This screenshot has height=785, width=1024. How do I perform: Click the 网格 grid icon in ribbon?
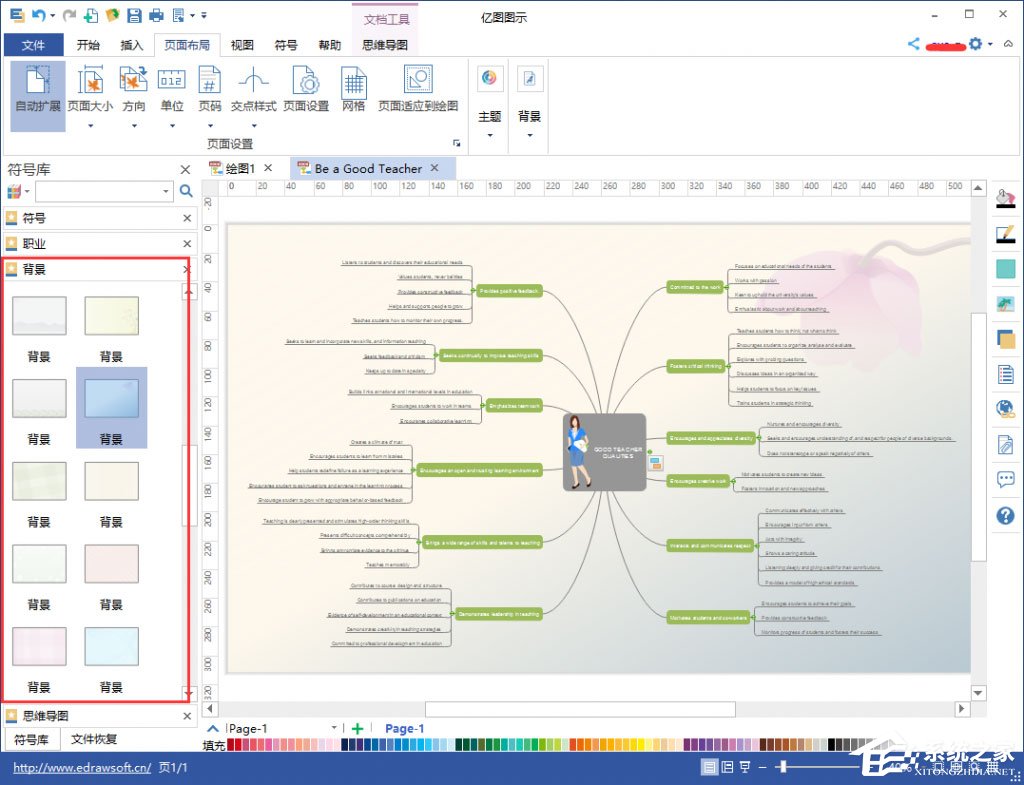coord(354,88)
